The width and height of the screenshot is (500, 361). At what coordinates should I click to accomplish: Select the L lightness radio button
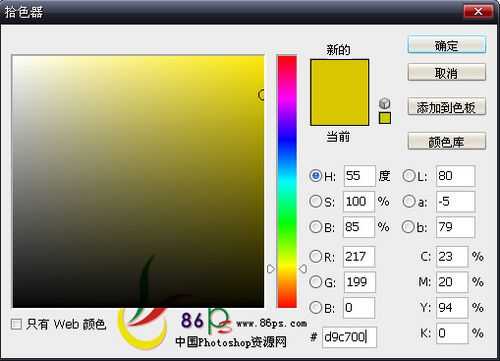[408, 176]
